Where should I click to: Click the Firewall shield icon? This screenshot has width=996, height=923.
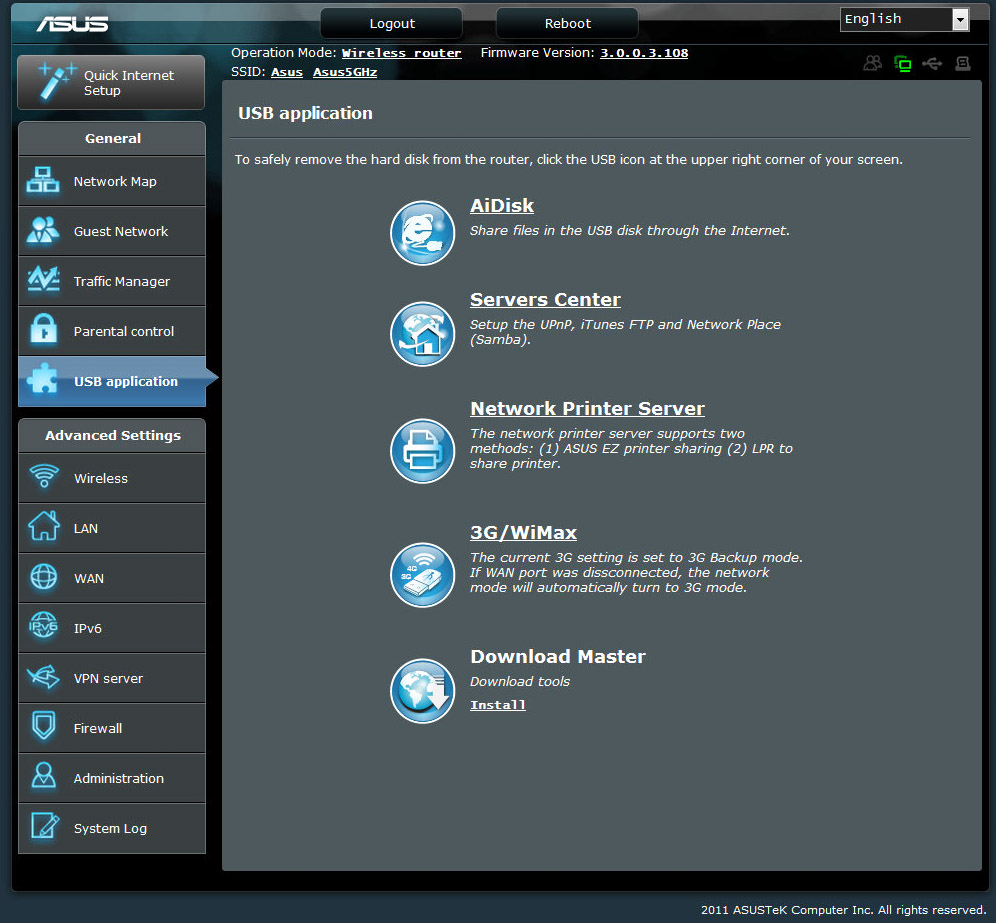coord(44,725)
